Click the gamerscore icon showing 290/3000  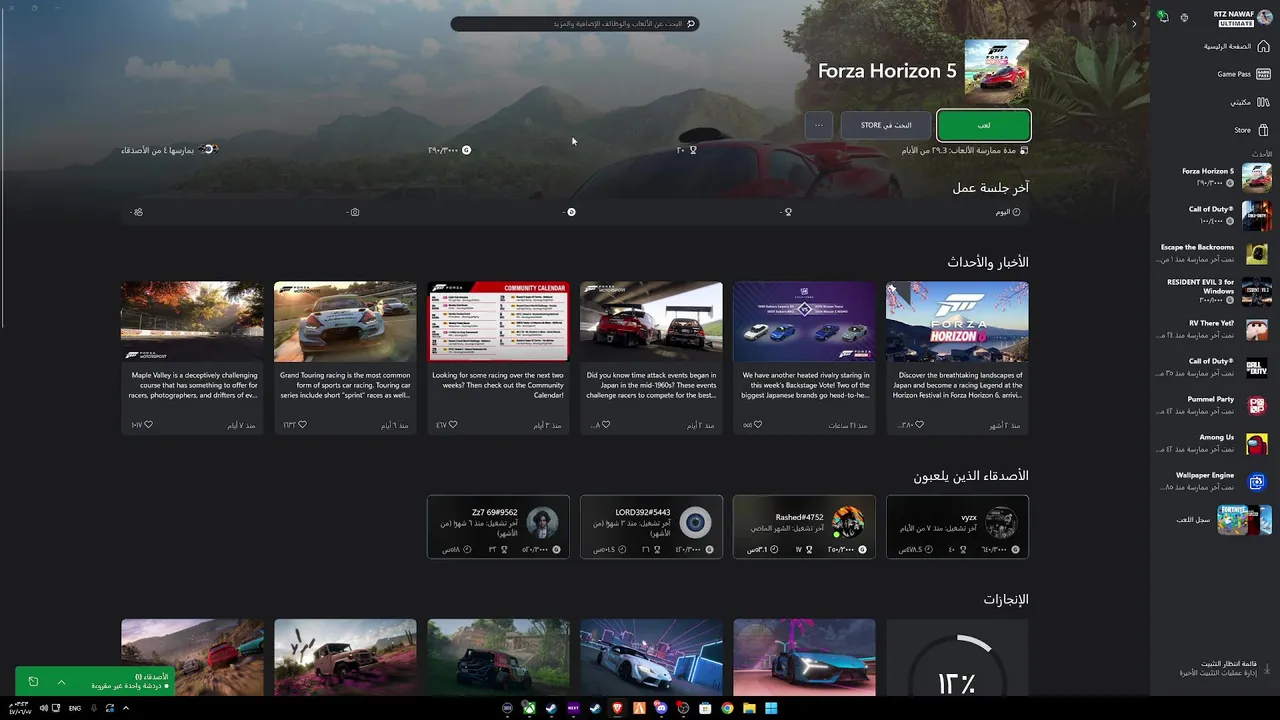(x=466, y=150)
